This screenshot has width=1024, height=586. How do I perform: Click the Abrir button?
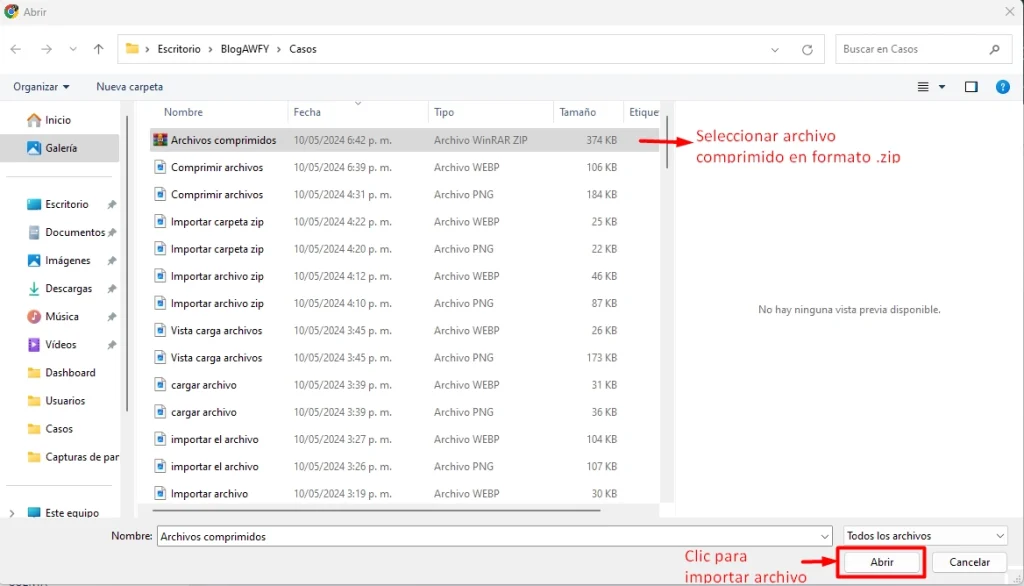tap(882, 562)
